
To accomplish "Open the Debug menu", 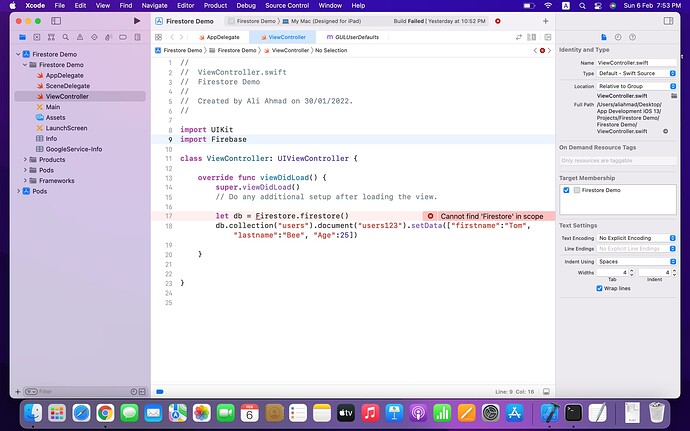I will (x=246, y=6).
